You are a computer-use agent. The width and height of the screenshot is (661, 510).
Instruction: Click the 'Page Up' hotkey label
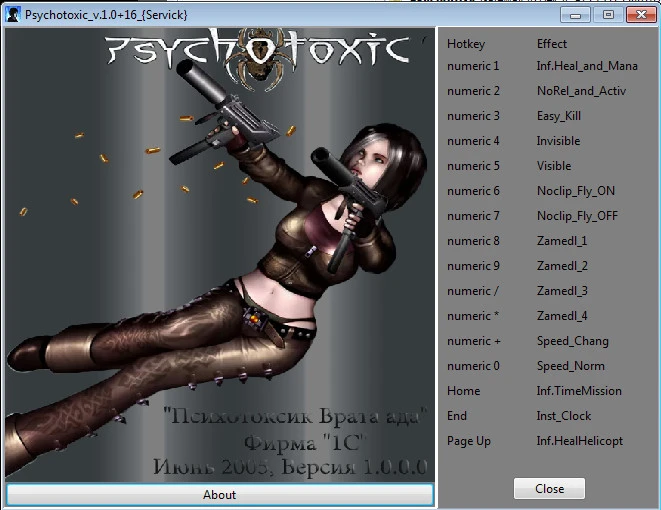(469, 441)
